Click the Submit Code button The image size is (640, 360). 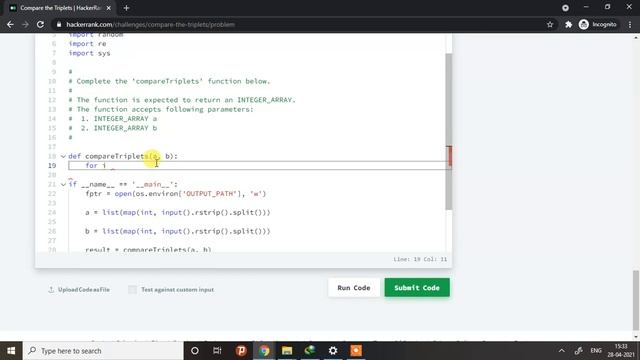417,288
